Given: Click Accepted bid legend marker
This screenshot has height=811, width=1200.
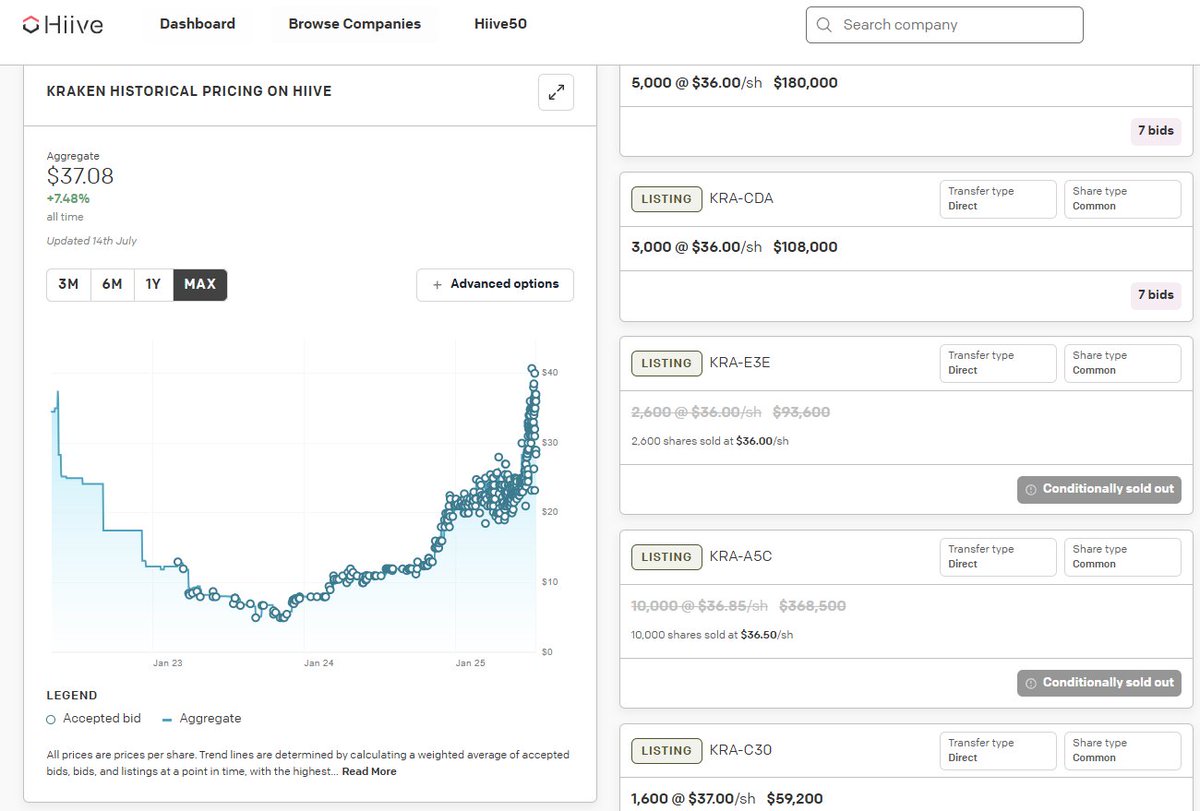Looking at the screenshot, I should tap(51, 719).
